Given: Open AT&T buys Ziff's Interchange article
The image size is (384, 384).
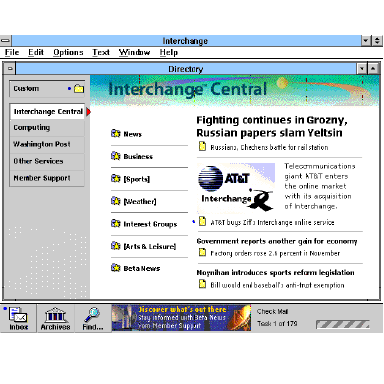Looking at the screenshot, I should (x=272, y=222).
